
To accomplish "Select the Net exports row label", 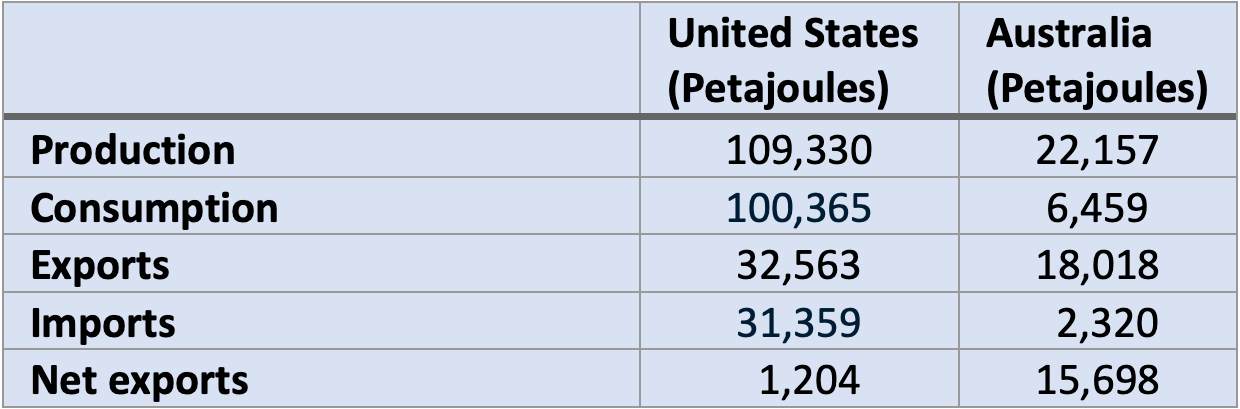I will 139,380.
